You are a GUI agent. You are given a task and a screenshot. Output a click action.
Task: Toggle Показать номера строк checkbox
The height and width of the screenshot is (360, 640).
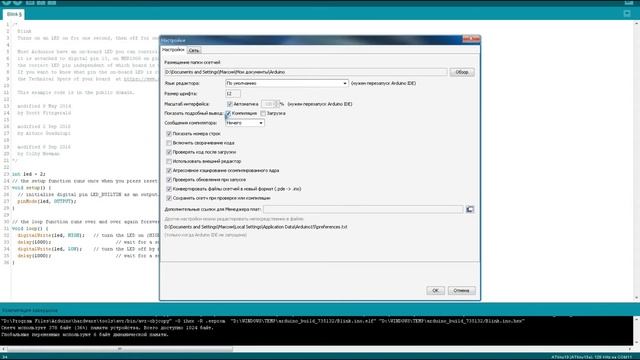click(169, 134)
